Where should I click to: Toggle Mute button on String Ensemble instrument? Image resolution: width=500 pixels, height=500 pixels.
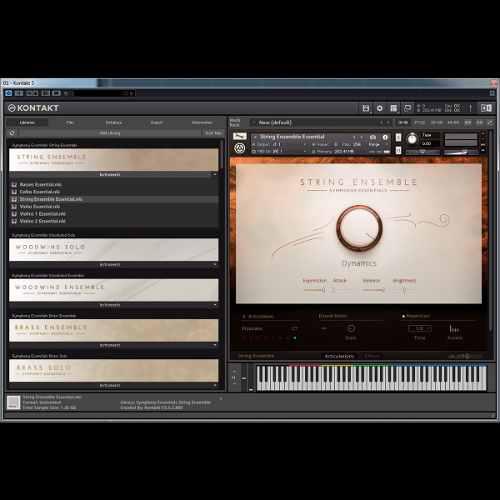coord(398,150)
